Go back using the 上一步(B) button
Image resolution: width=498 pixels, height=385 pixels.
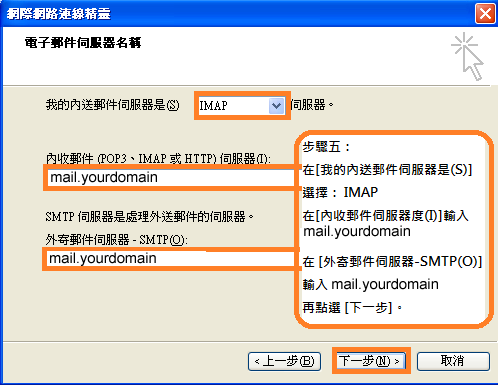[284, 361]
